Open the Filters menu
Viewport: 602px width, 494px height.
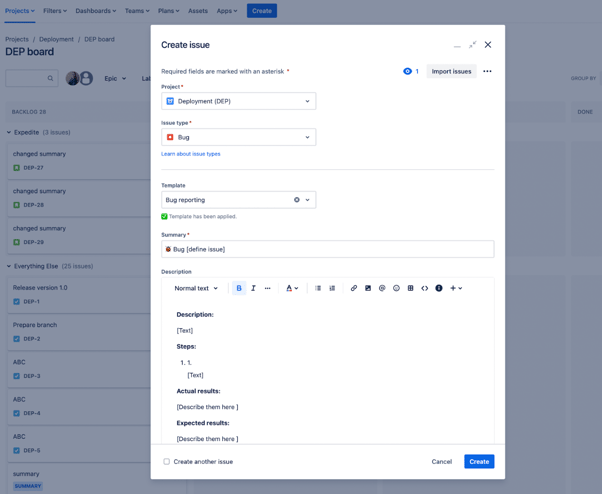click(x=55, y=11)
